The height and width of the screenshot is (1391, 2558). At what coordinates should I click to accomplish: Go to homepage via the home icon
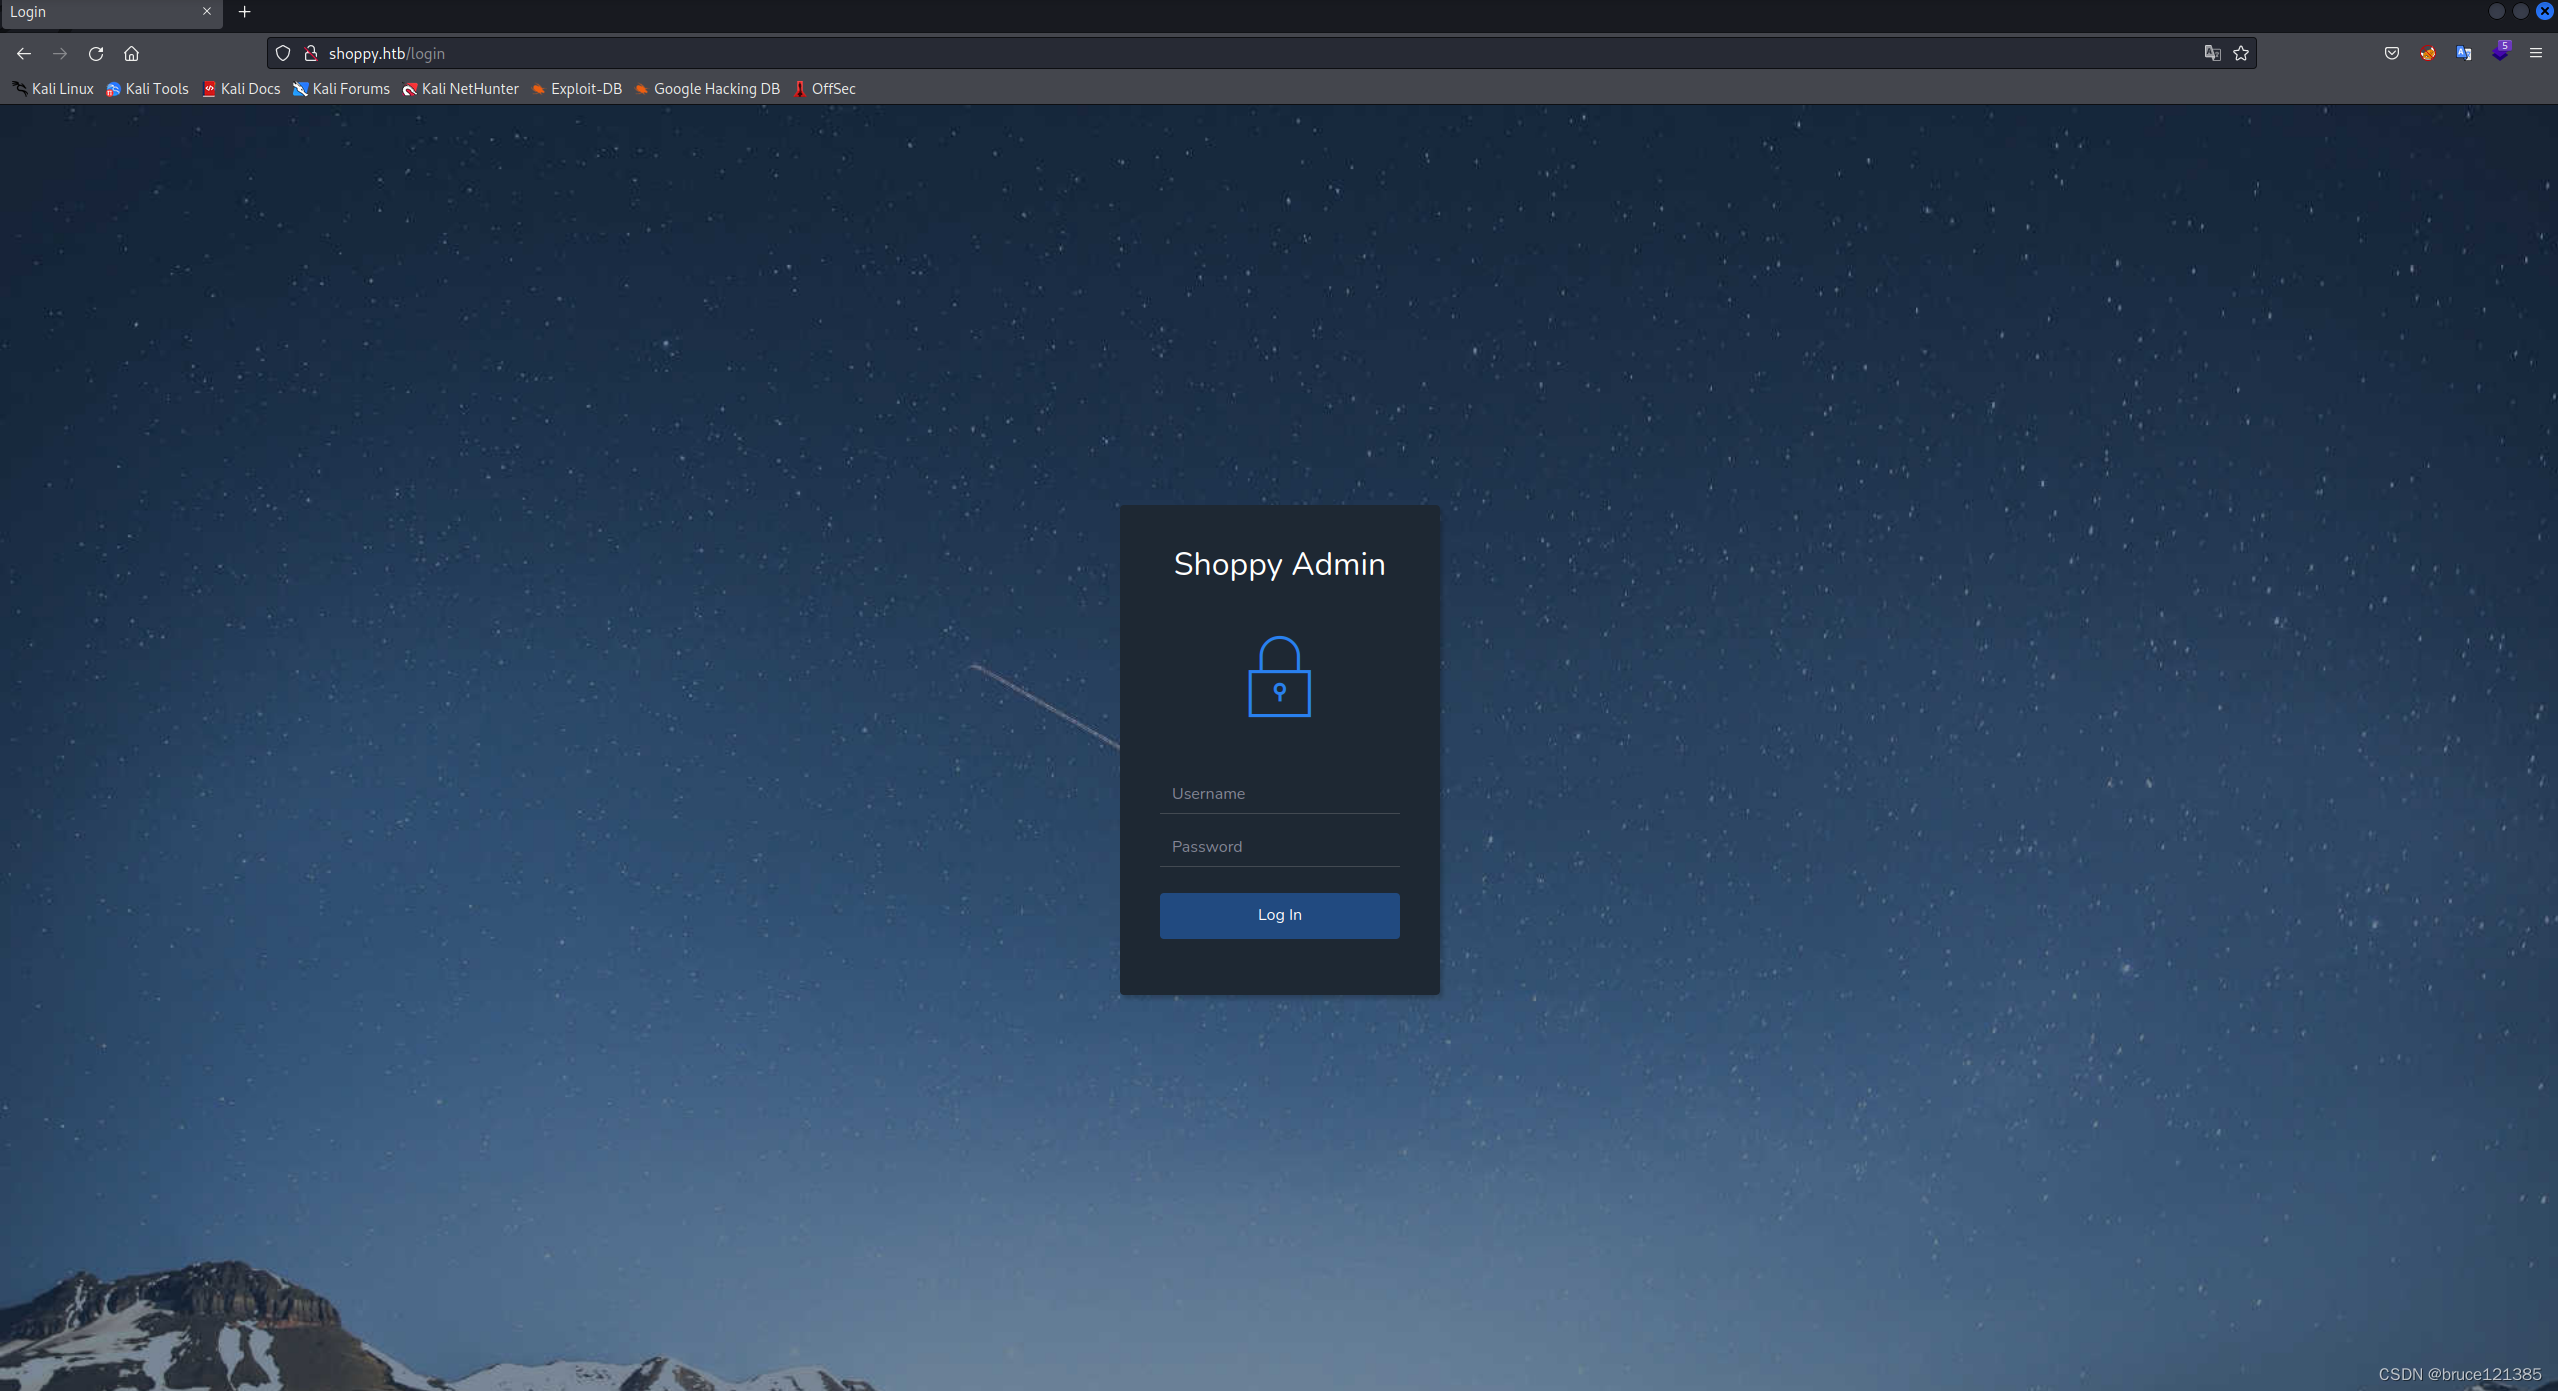131,53
